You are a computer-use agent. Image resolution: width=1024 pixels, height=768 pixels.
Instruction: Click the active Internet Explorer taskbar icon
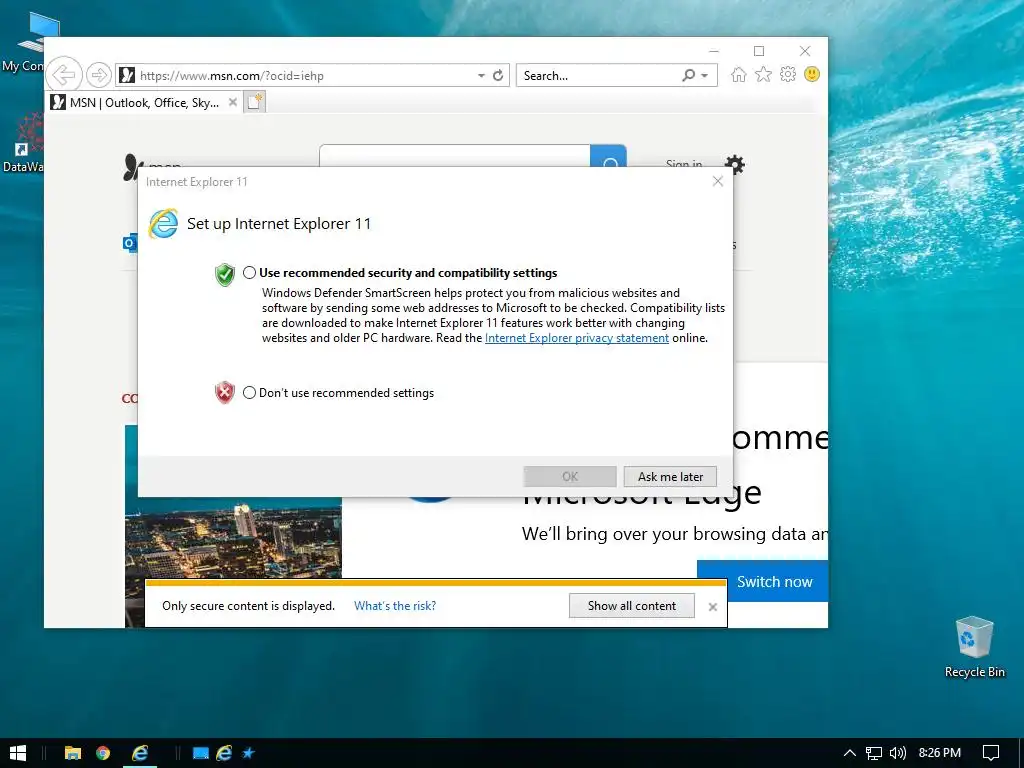click(x=140, y=753)
